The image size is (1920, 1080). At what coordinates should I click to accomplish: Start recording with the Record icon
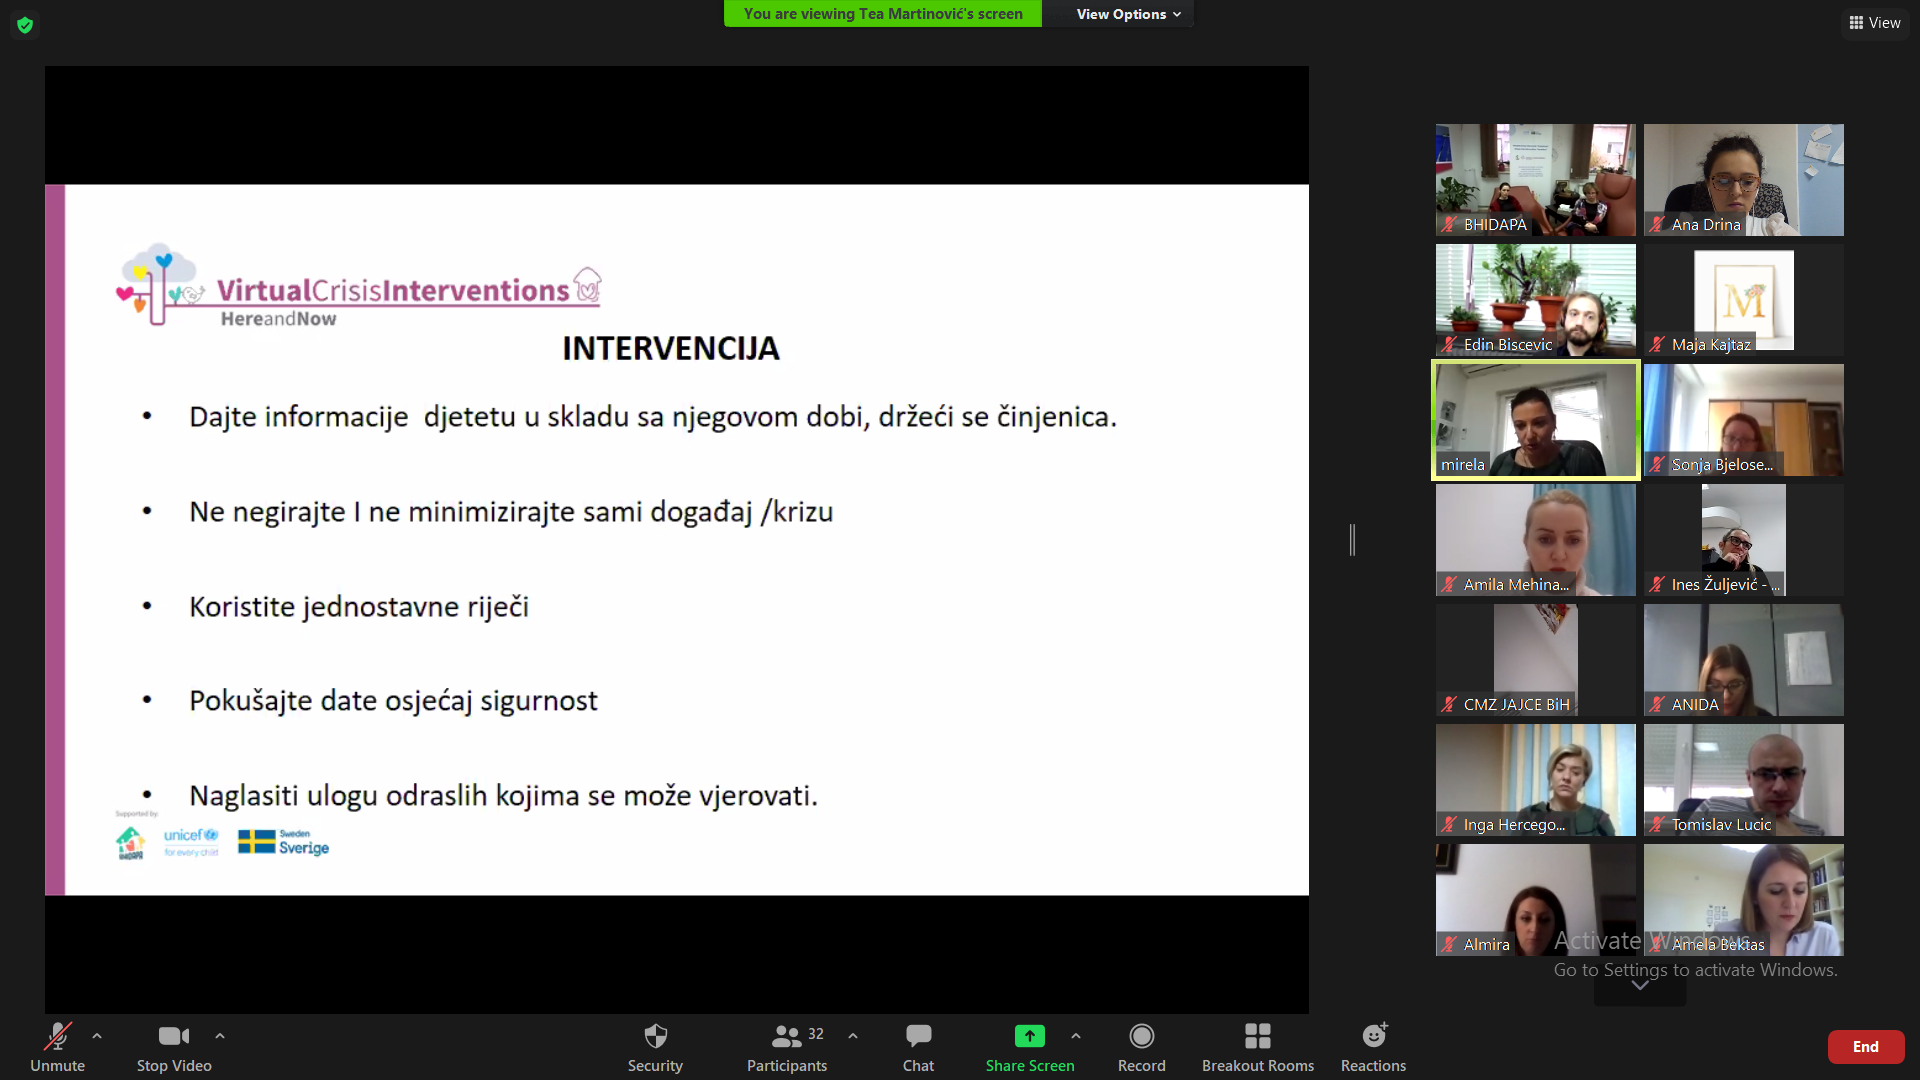coord(1141,1036)
